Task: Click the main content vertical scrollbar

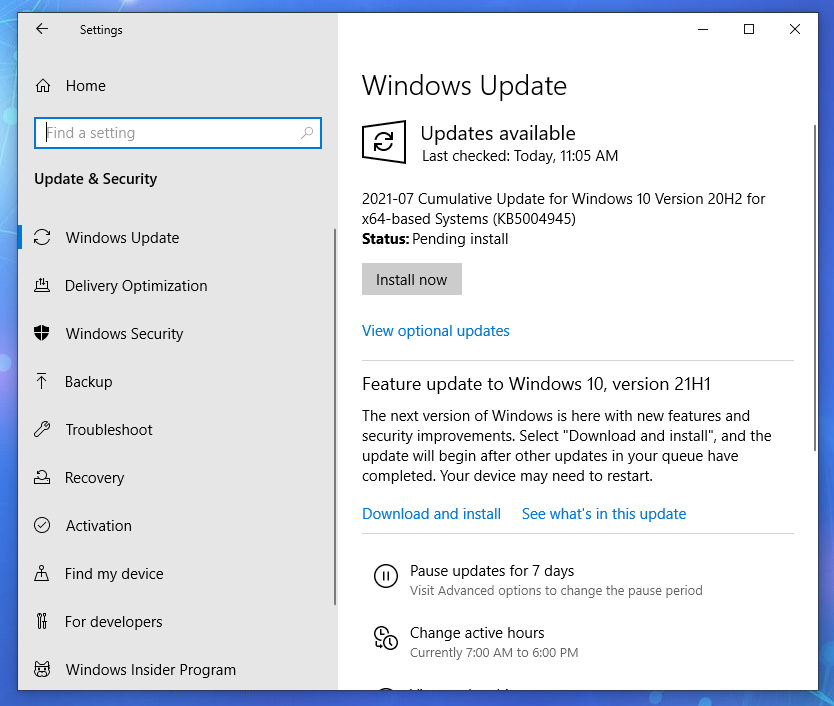Action: tap(815, 287)
